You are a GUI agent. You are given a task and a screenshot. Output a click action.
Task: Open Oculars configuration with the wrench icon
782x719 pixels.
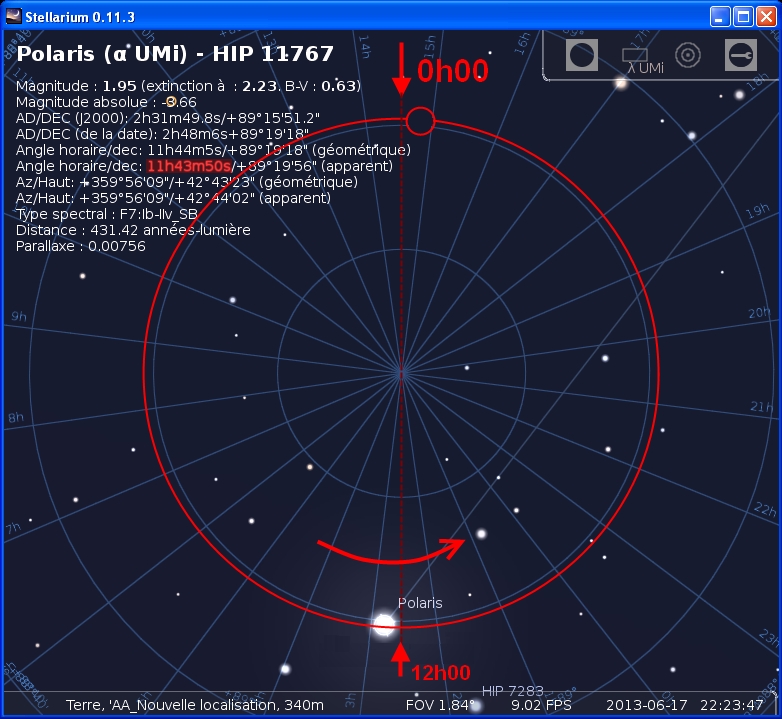[x=741, y=55]
